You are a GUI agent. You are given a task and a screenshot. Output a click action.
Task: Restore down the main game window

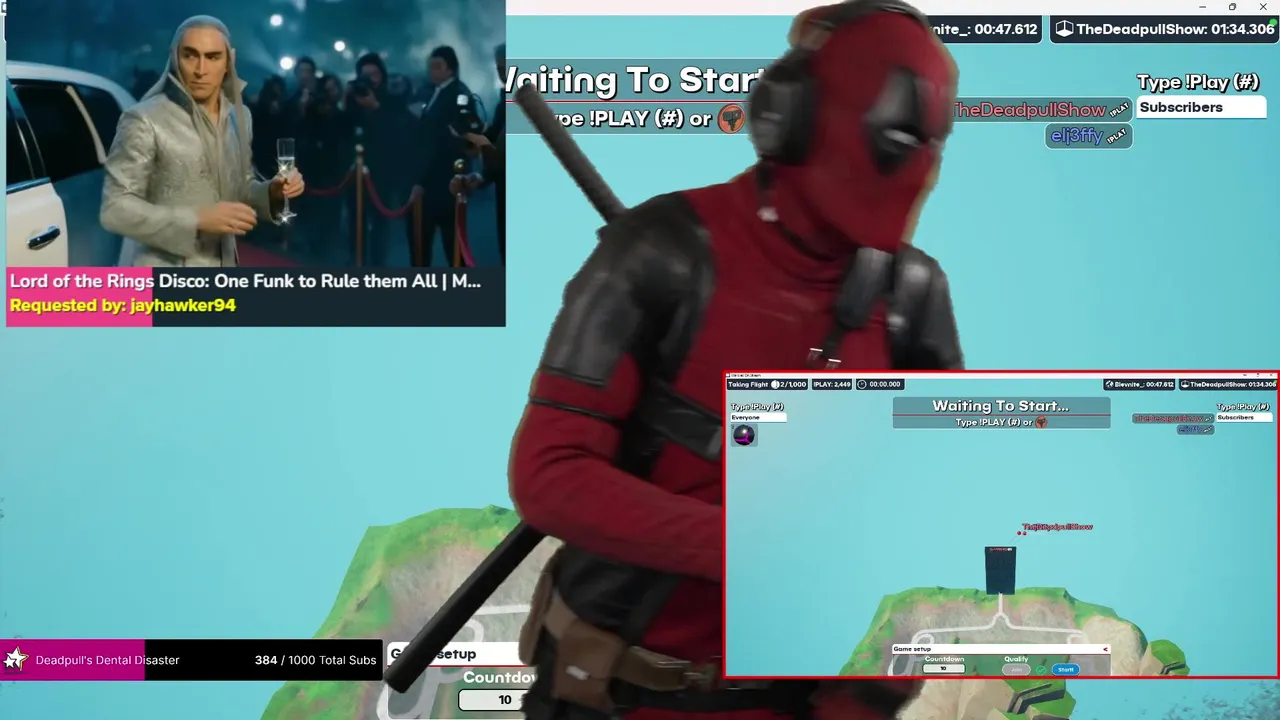1232,7
